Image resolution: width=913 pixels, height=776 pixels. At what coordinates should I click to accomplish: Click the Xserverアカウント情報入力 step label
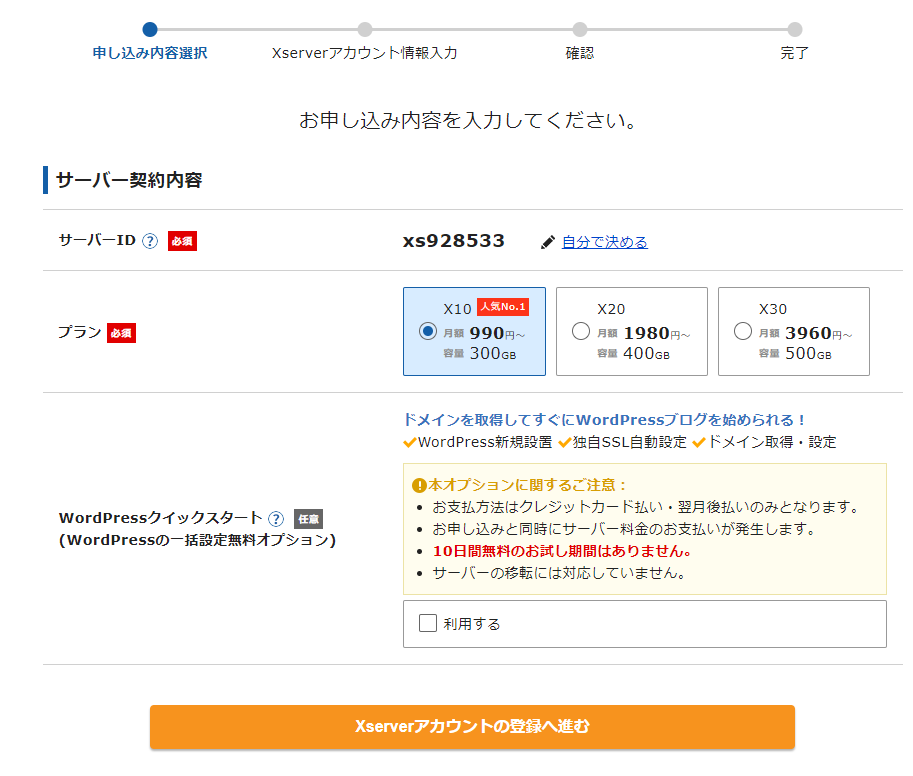pos(365,53)
